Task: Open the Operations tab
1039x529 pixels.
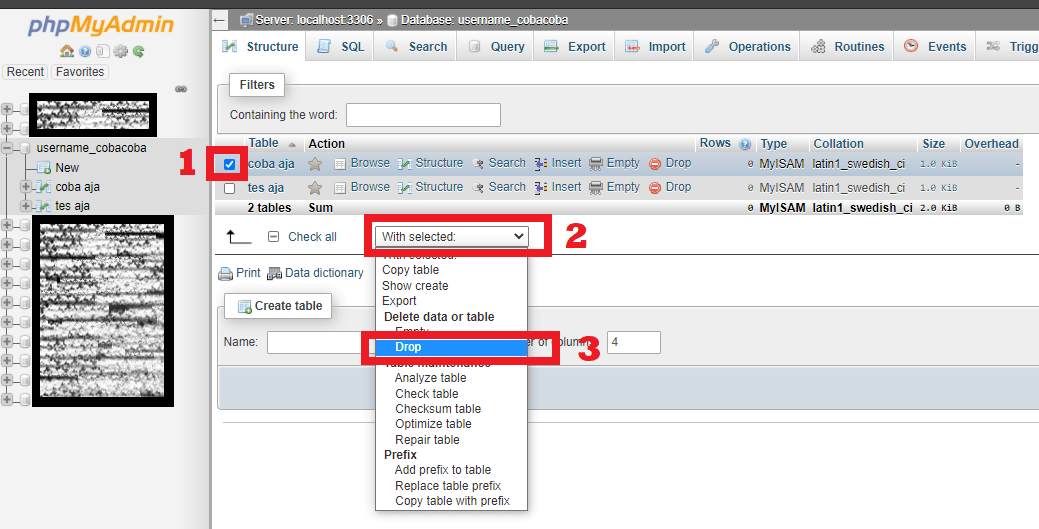Action: 747,46
